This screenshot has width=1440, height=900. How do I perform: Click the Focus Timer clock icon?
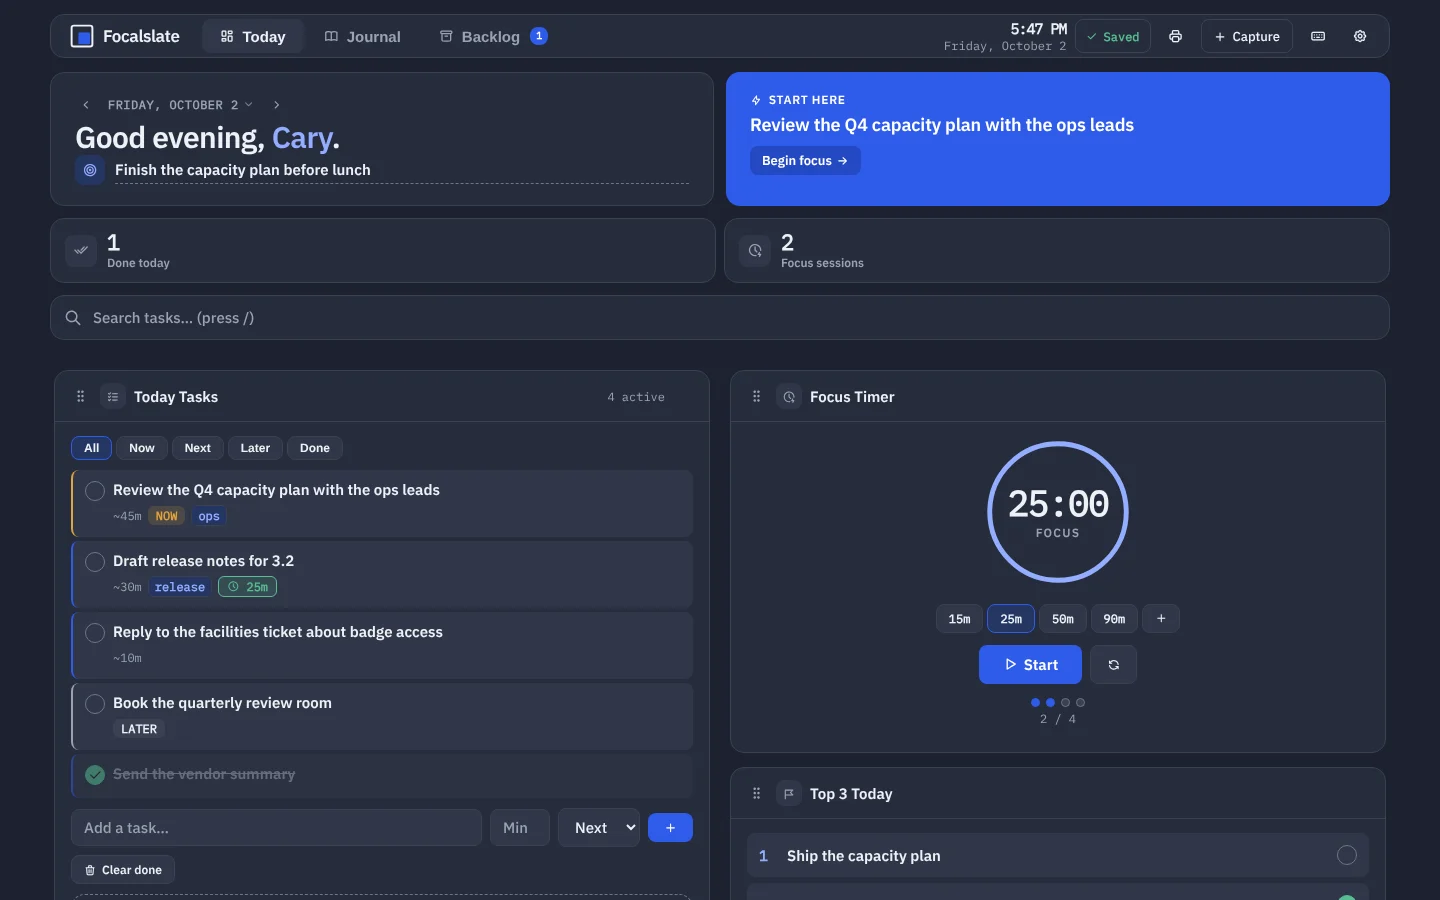(789, 397)
